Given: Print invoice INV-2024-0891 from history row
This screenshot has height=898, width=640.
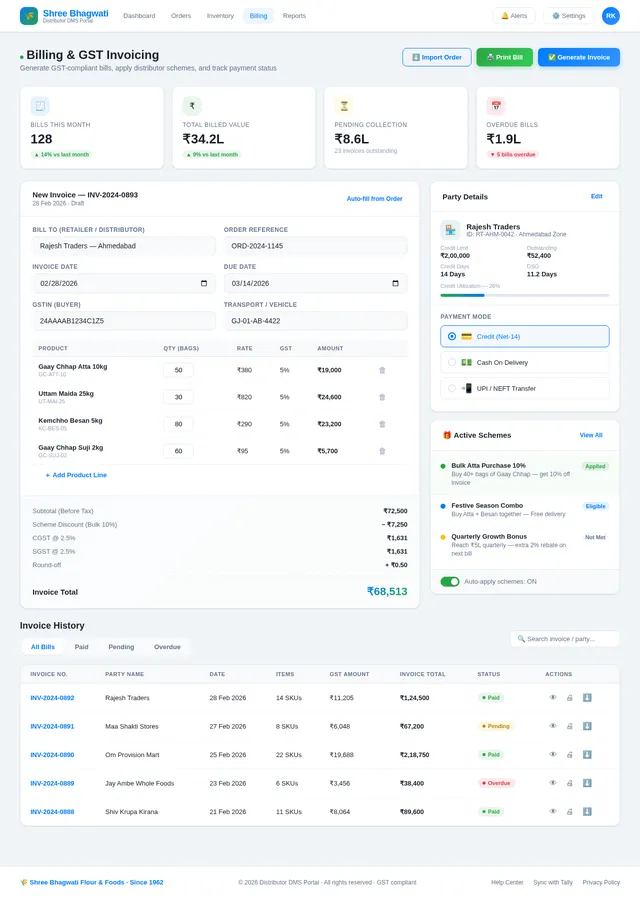Looking at the screenshot, I should pos(570,727).
